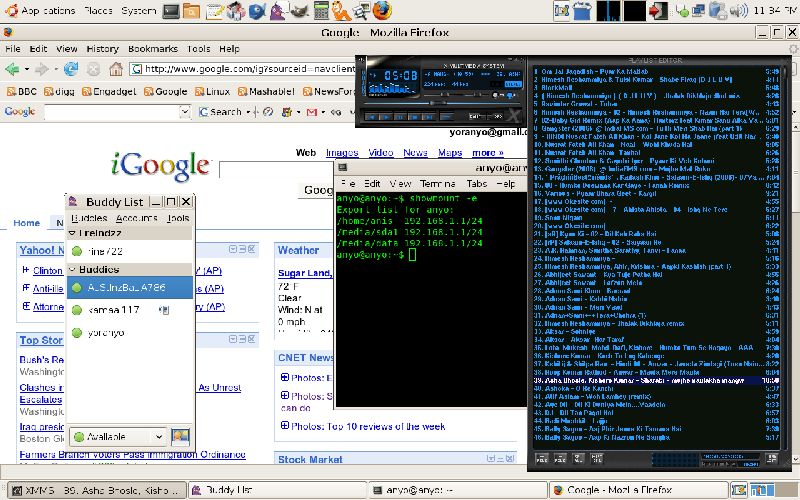
Task: Launch GIMP from the top panel
Action: [x=299, y=10]
